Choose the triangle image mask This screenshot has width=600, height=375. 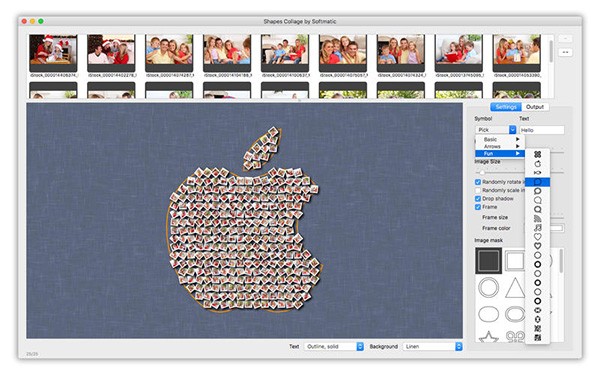(515, 288)
